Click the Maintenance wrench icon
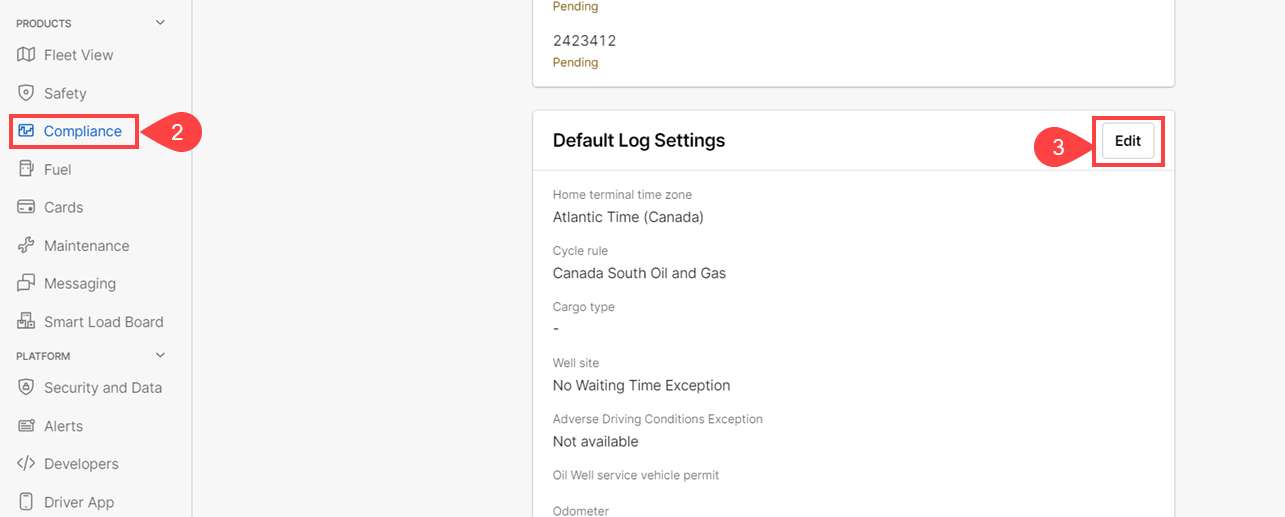 coord(27,246)
